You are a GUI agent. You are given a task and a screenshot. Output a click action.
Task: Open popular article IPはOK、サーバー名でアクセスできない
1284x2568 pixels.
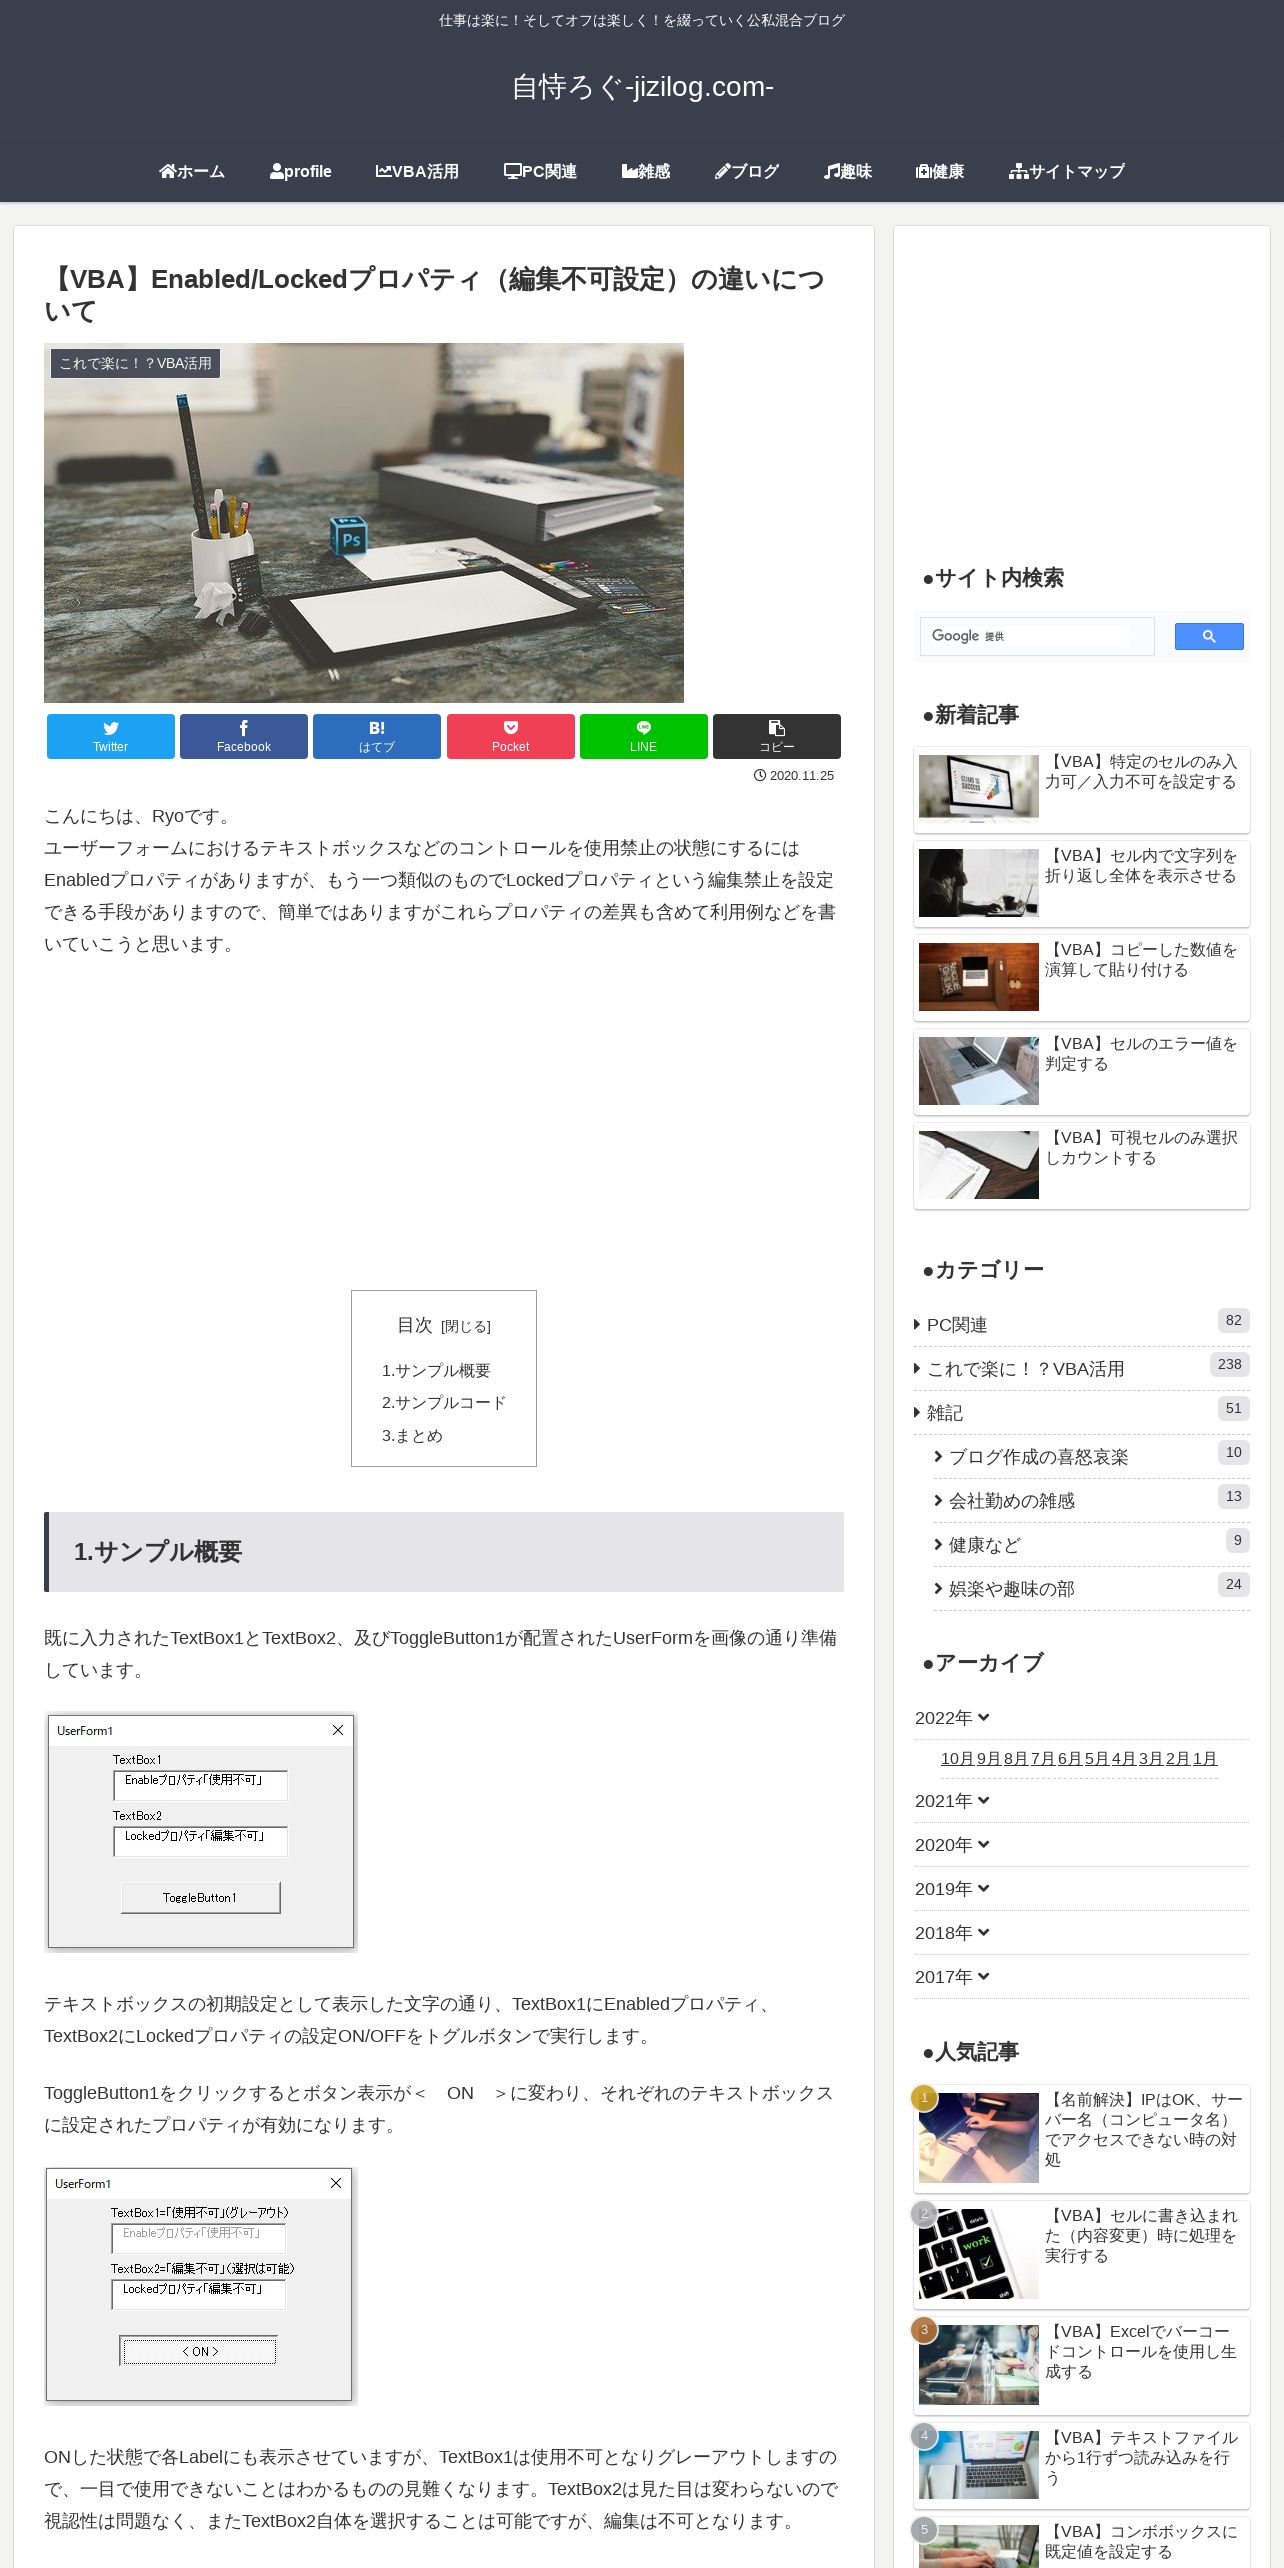tap(1082, 2140)
